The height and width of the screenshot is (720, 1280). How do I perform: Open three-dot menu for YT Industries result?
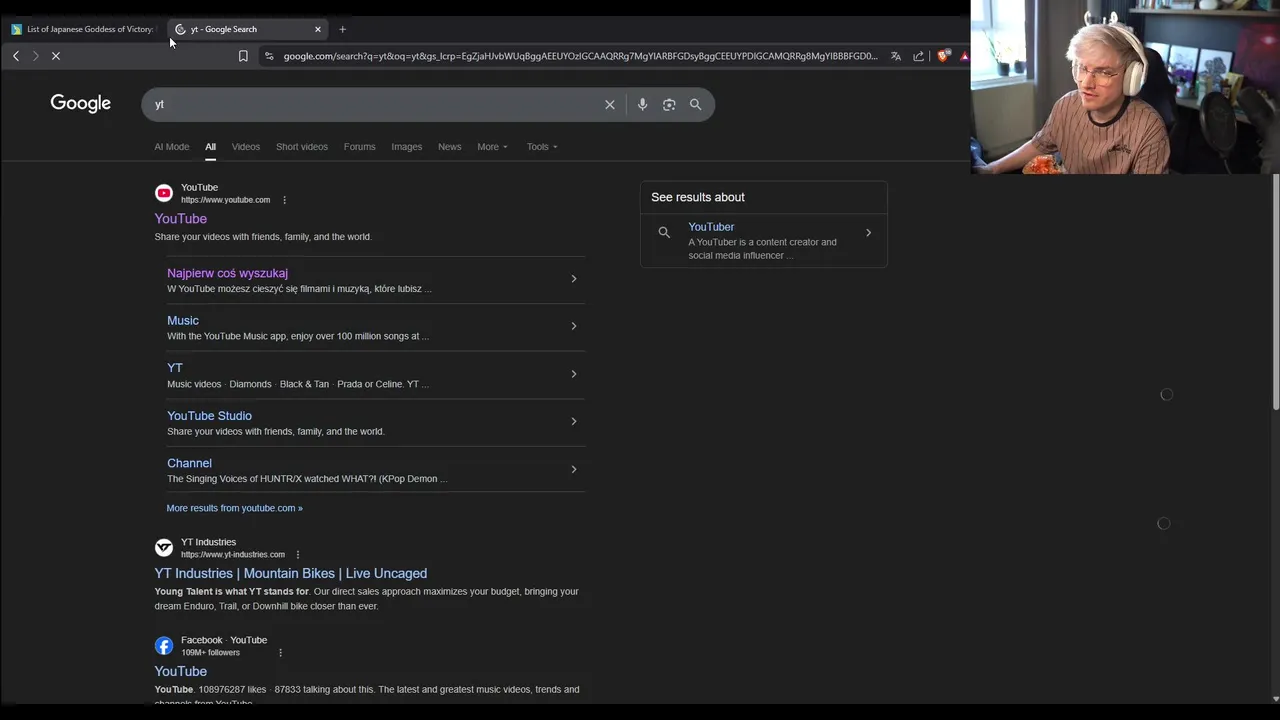tap(297, 555)
